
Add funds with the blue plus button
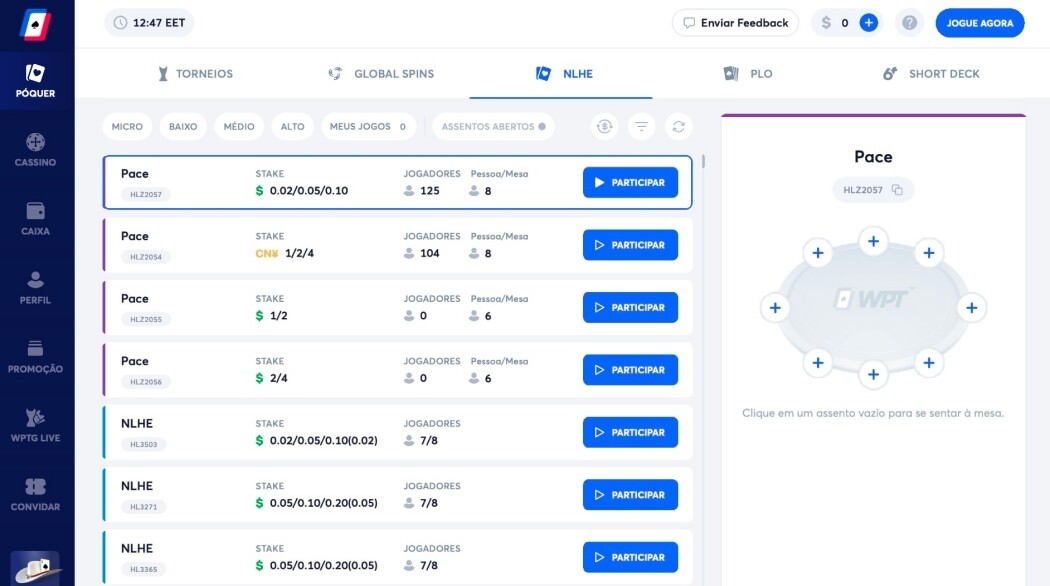tap(869, 23)
